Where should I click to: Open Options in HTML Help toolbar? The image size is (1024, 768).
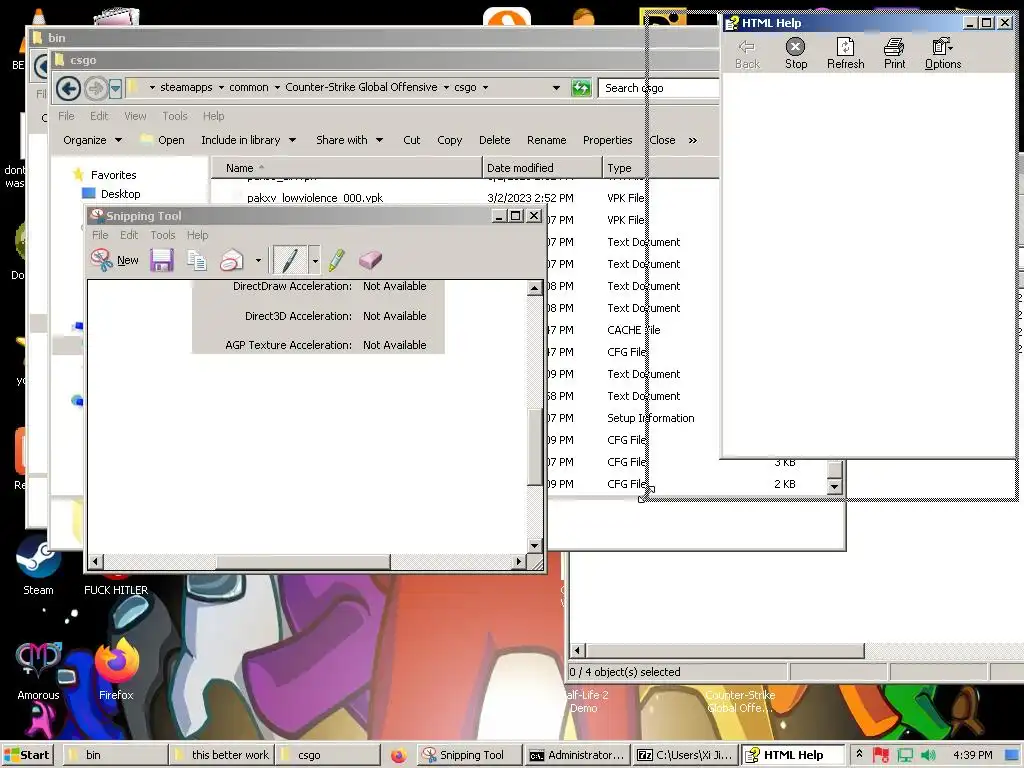tap(942, 53)
